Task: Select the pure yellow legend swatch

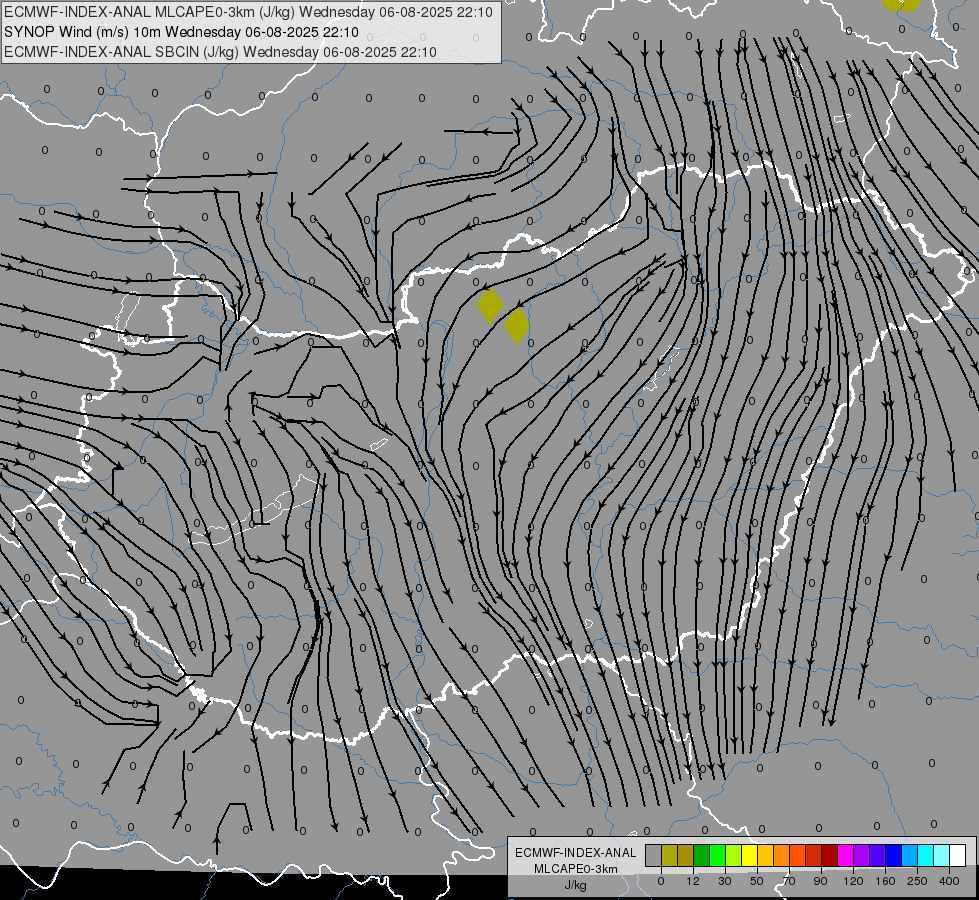Action: pos(750,855)
